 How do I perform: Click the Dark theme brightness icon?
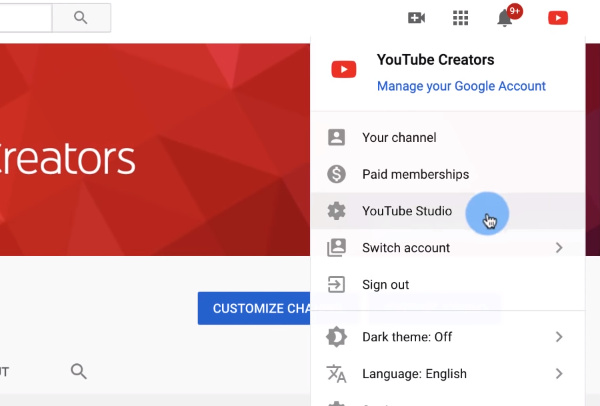[x=336, y=337]
